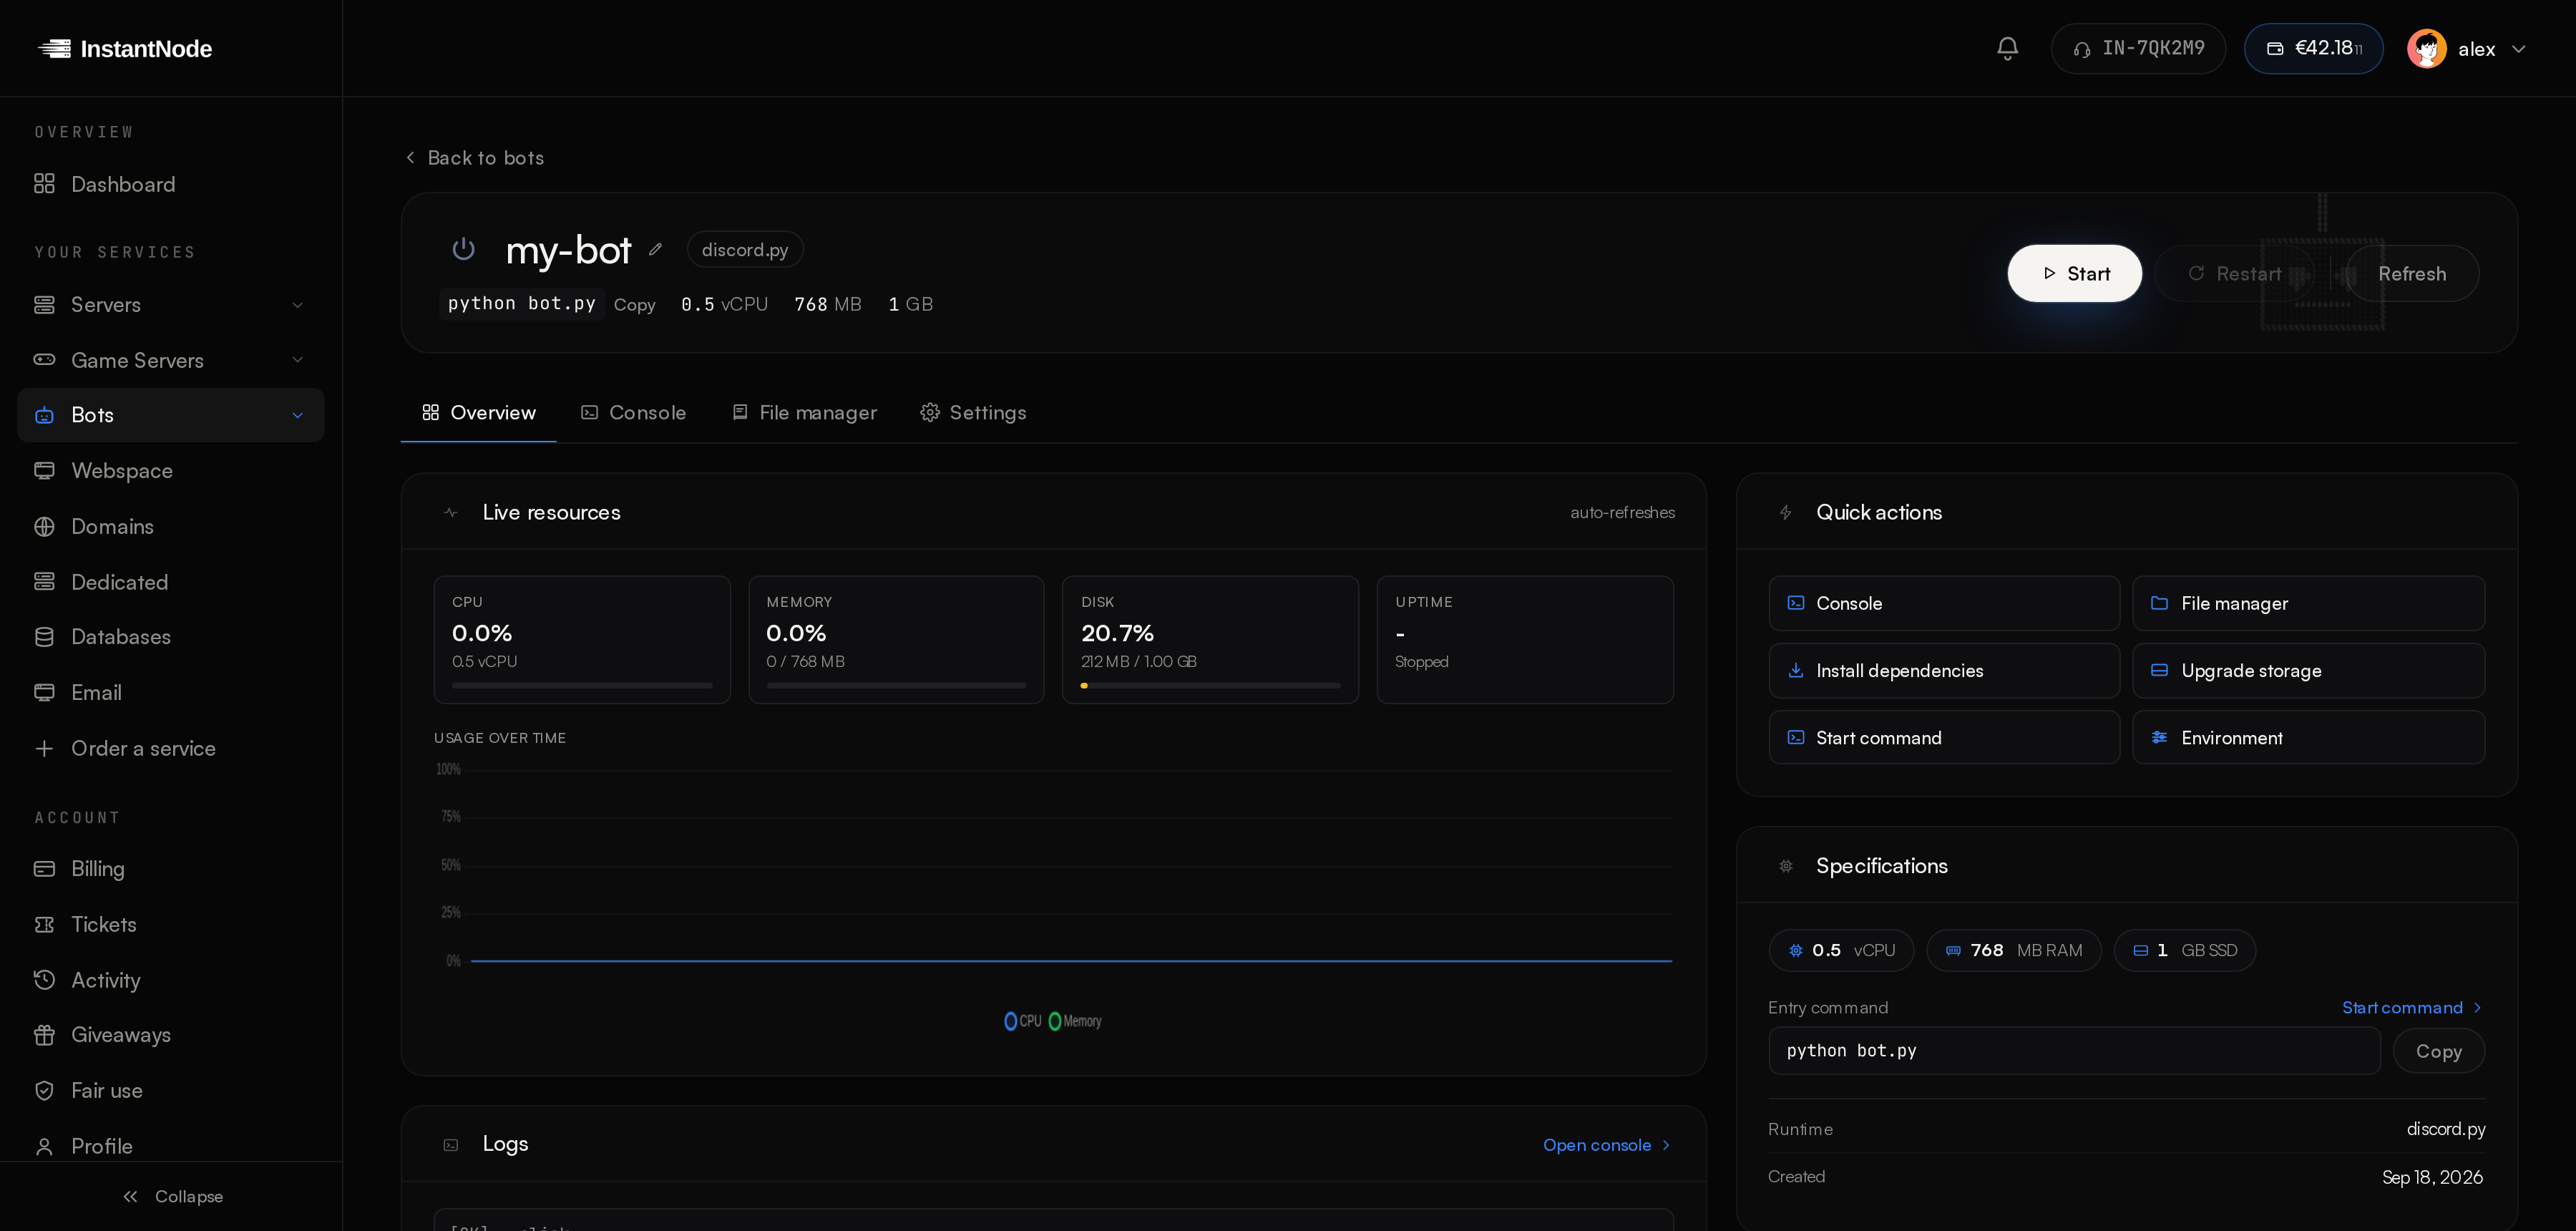Click the Memory usage progress bar
This screenshot has width=2576, height=1231.
(896, 686)
